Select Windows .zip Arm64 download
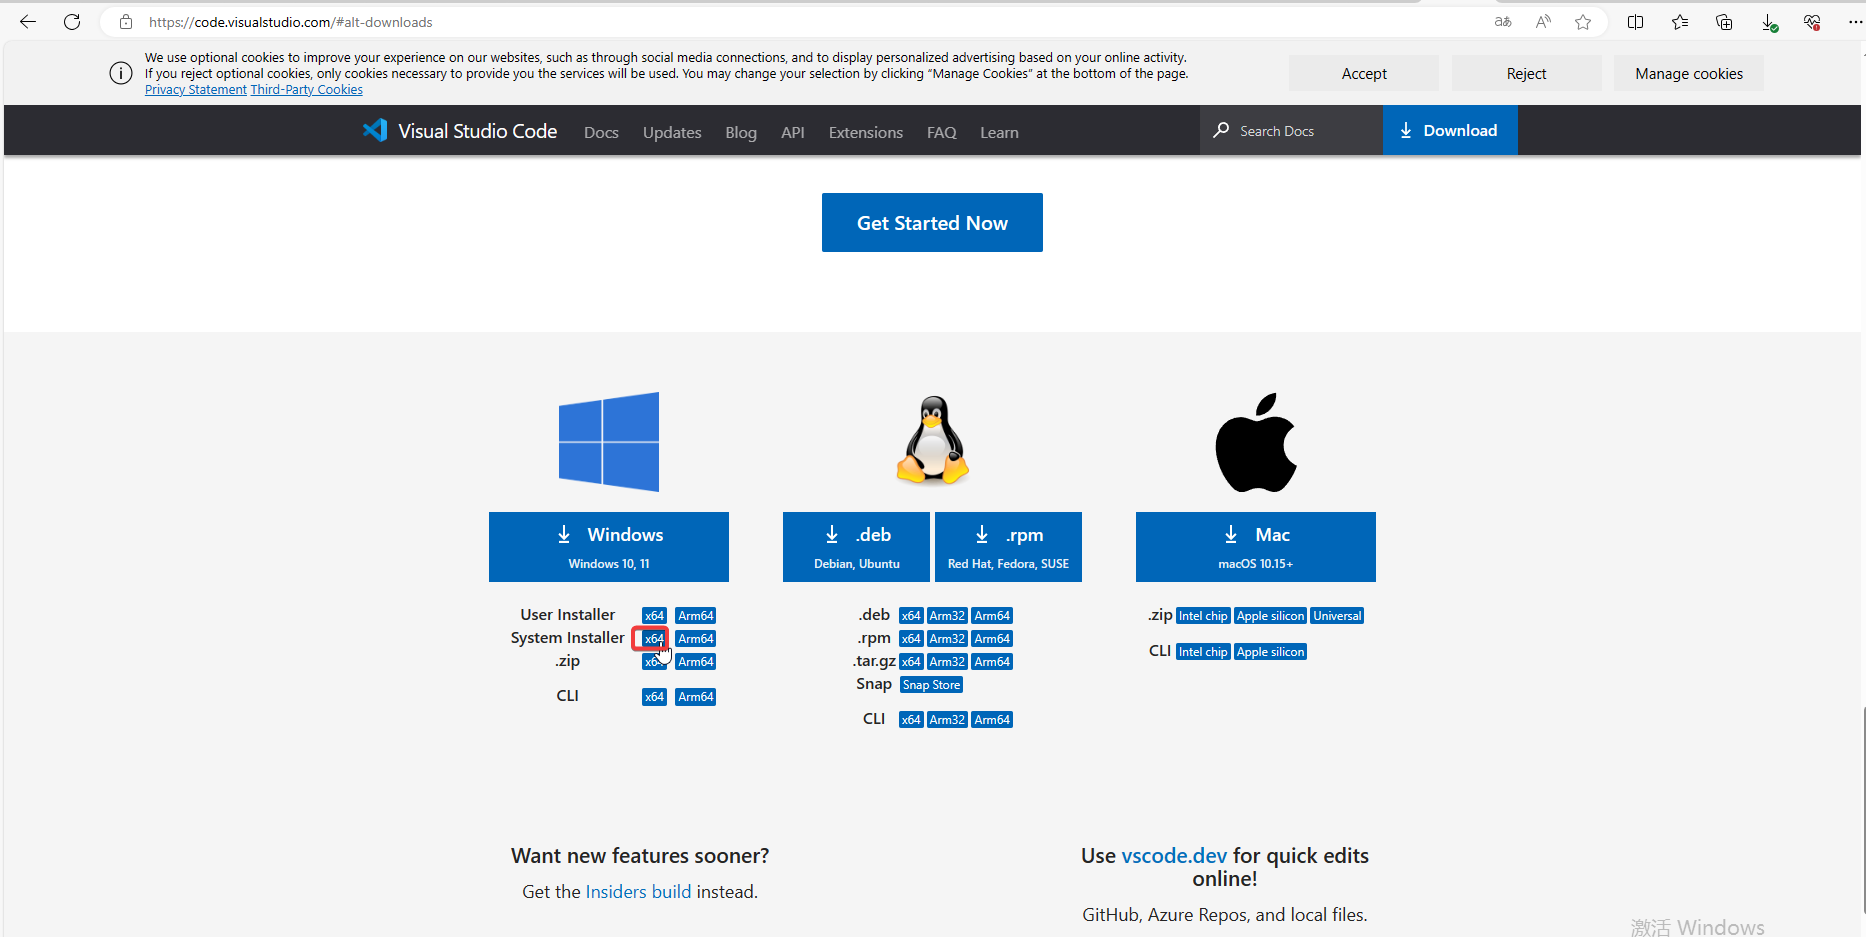Screen dimensions: 1866x937 coord(696,662)
